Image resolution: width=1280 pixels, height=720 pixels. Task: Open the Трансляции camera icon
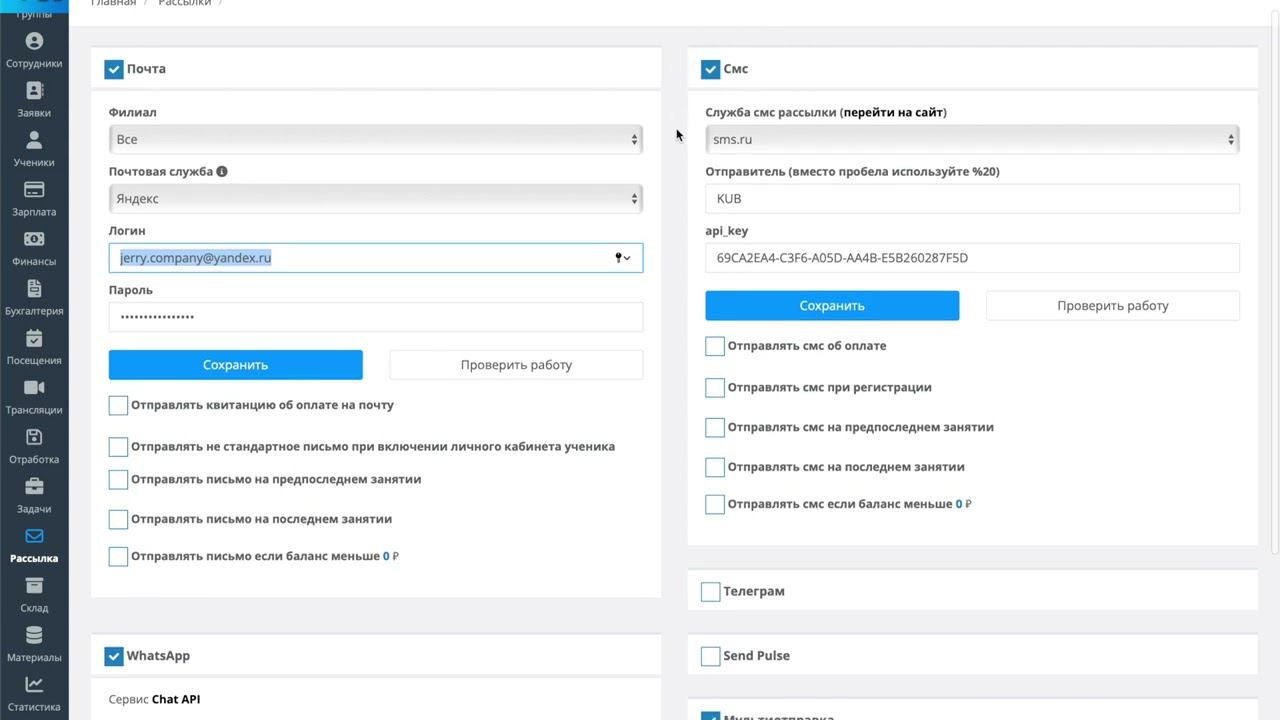tap(34, 388)
